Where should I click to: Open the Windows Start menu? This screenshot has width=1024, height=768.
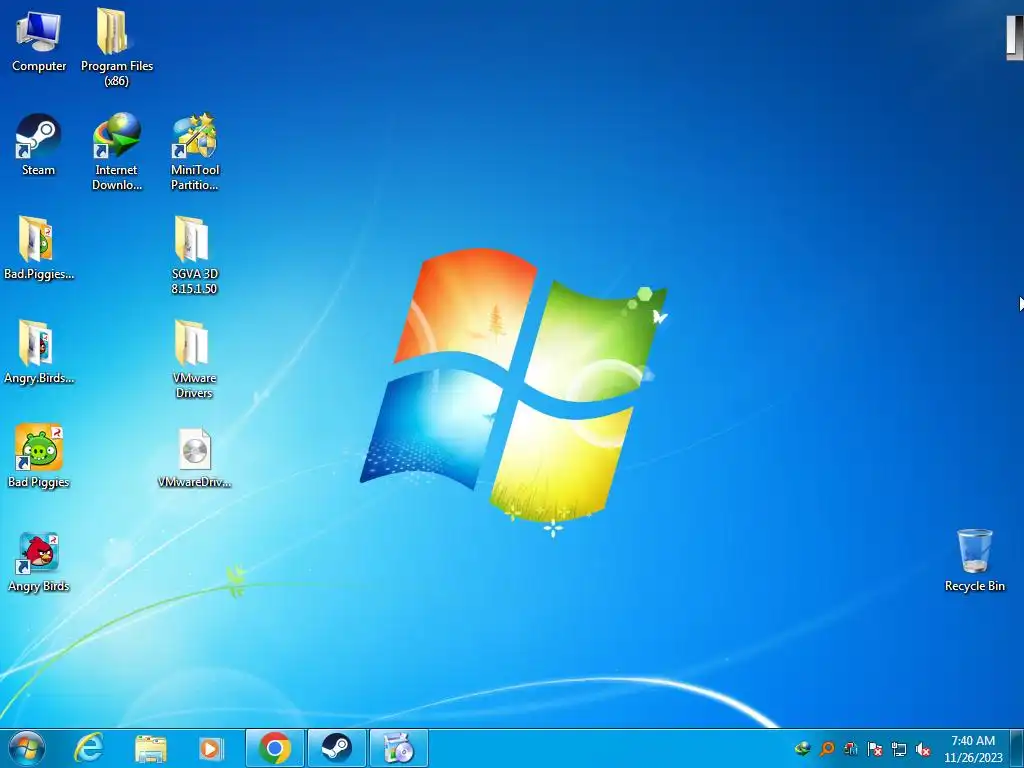(27, 748)
